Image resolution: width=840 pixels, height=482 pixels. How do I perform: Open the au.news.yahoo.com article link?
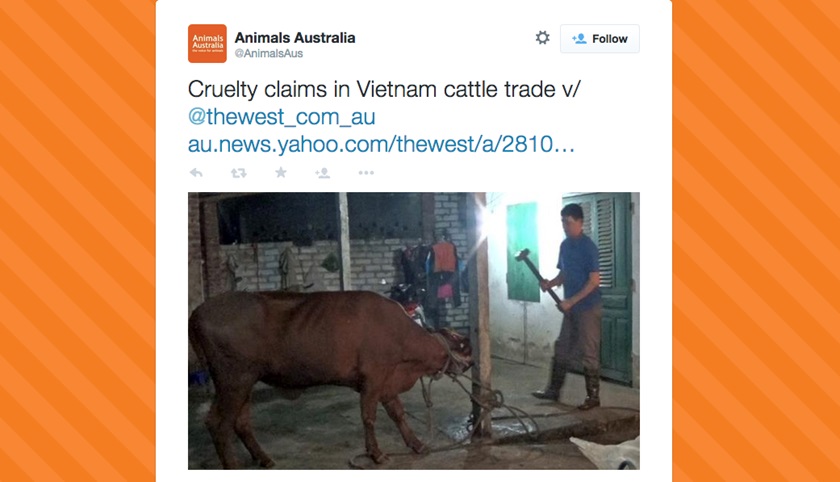pyautogui.click(x=381, y=144)
